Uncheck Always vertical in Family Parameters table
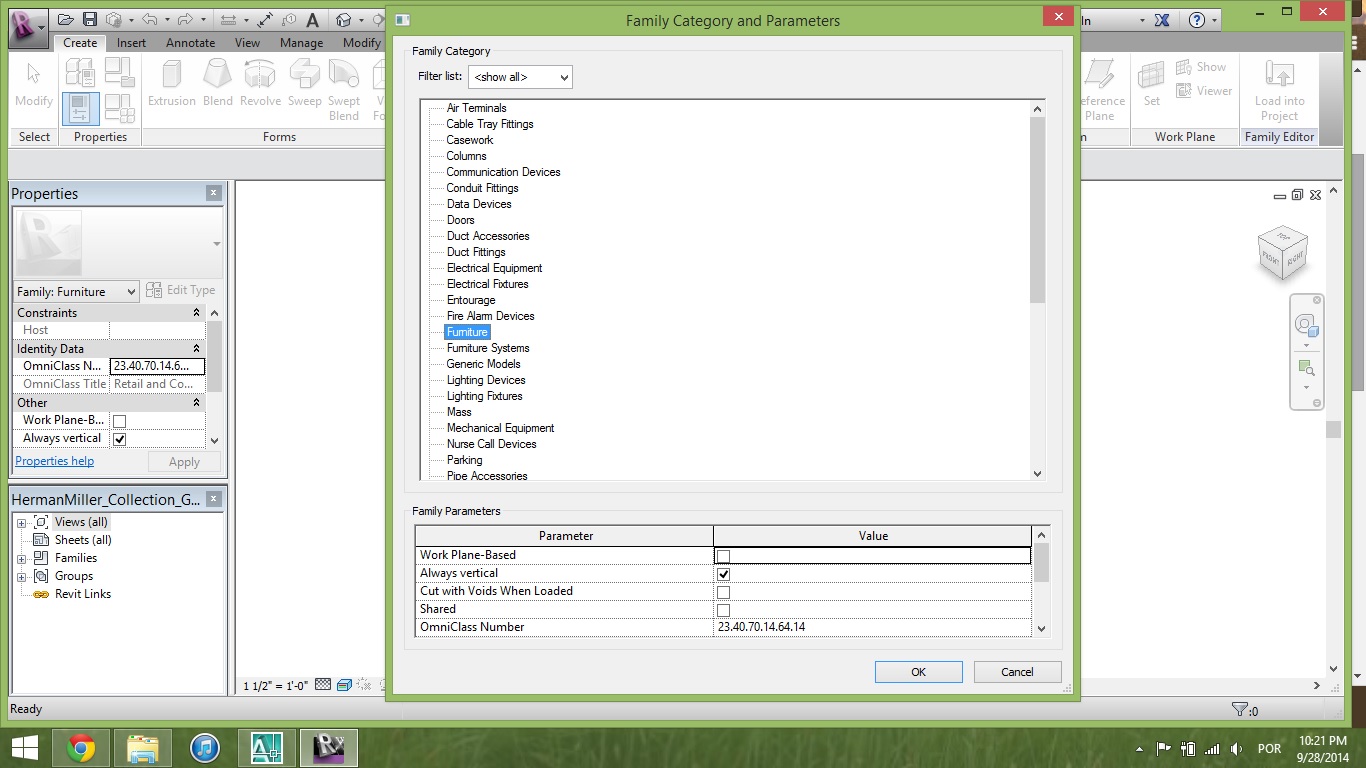 pyautogui.click(x=723, y=574)
